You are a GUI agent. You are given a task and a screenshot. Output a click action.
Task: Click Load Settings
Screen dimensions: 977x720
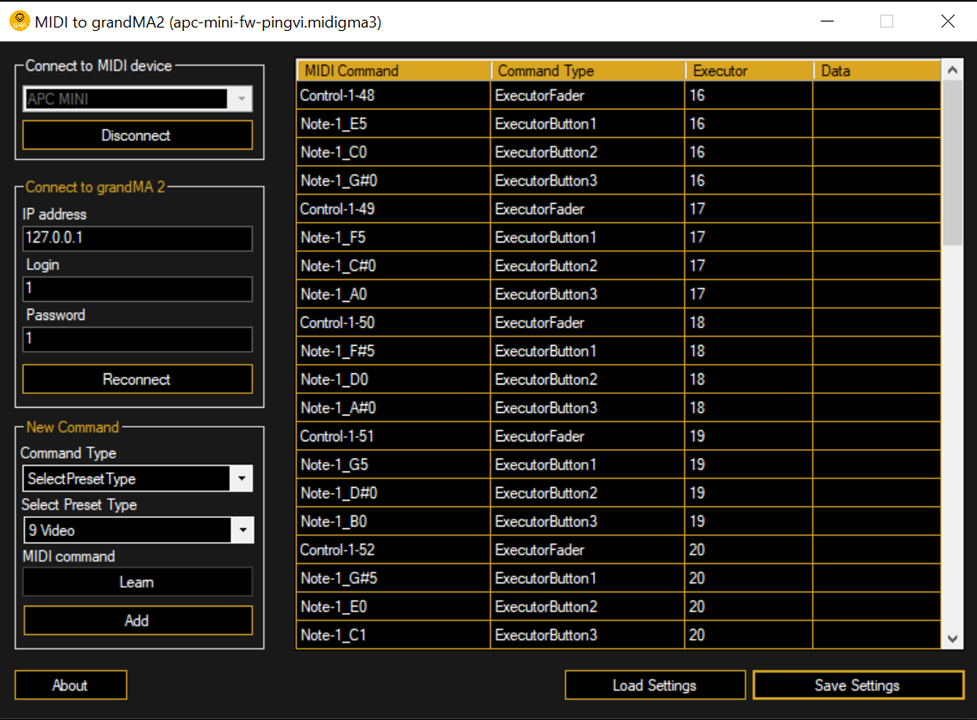click(x=654, y=685)
